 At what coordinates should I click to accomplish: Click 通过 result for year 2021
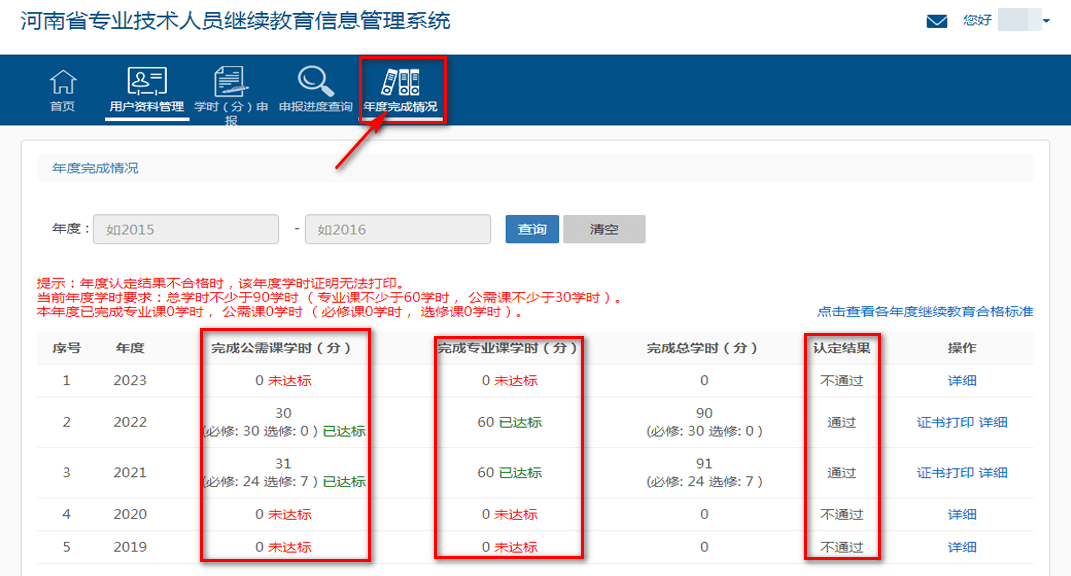842,473
